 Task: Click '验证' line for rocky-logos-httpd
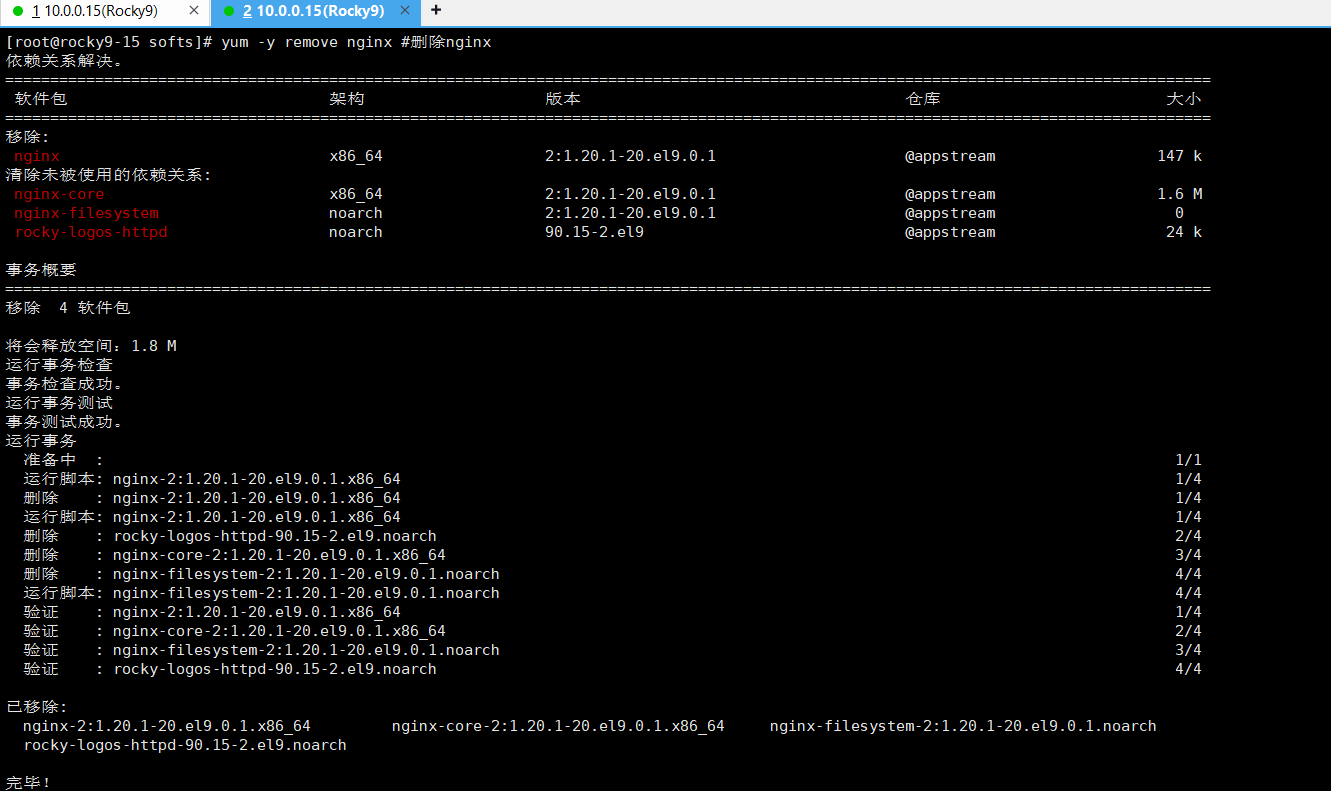click(230, 669)
